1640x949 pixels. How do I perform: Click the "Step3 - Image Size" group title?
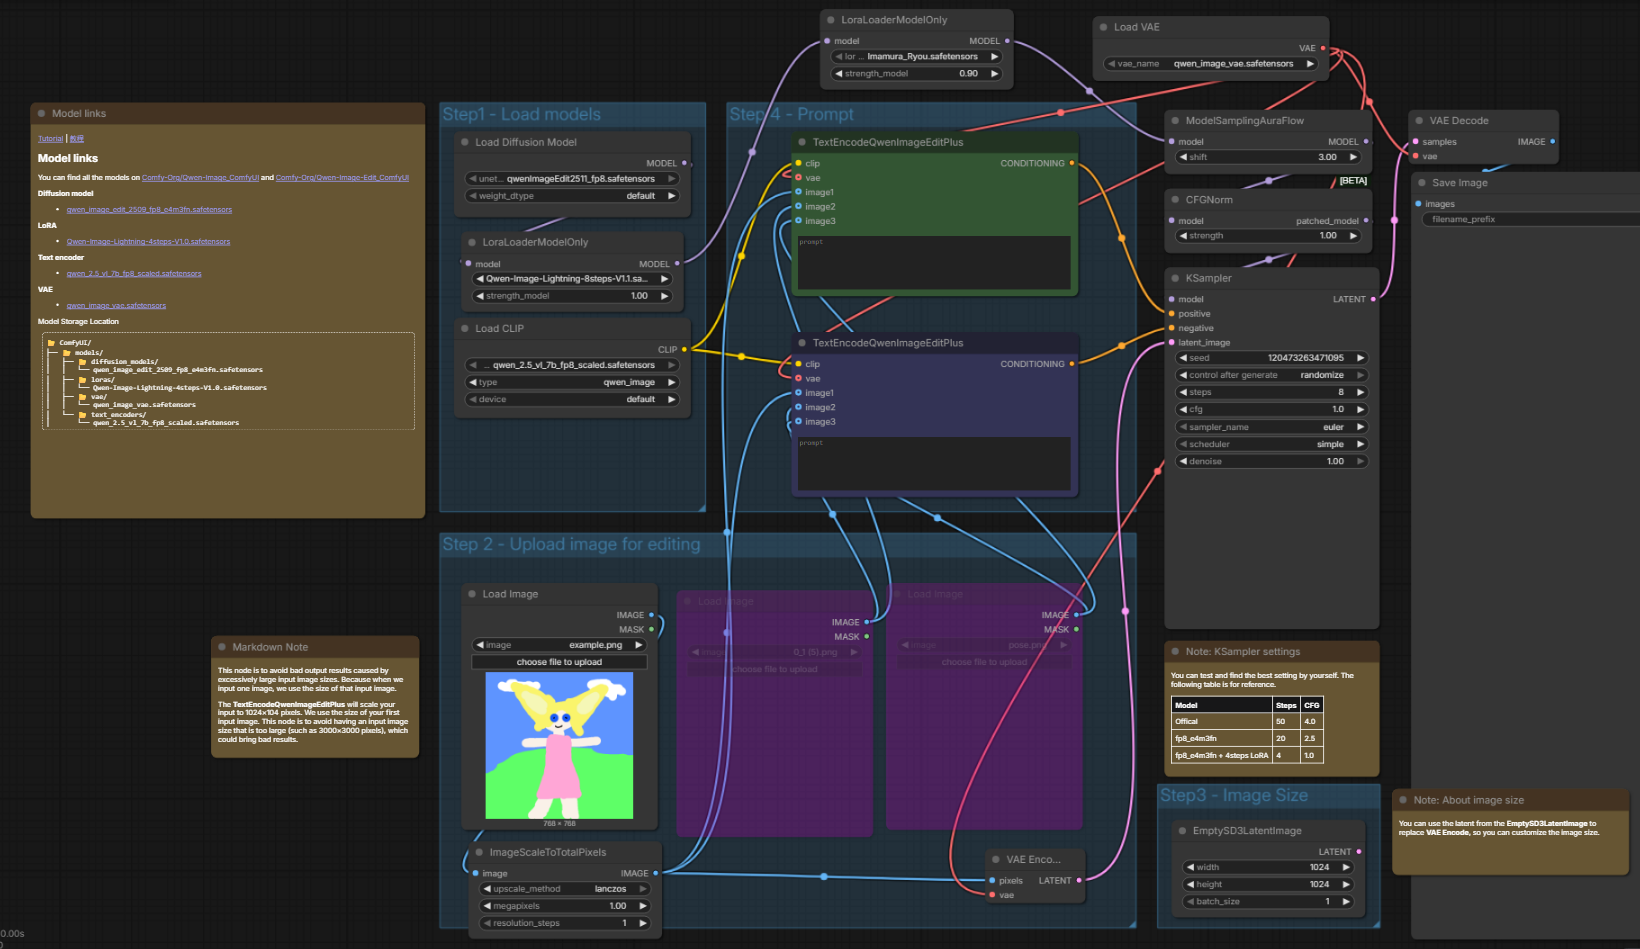(1234, 796)
